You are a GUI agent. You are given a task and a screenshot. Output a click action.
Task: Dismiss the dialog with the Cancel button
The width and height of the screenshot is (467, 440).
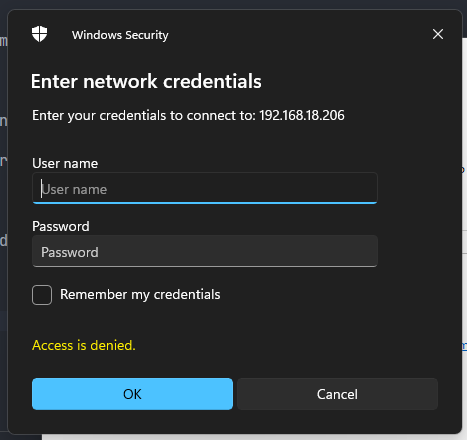click(337, 394)
